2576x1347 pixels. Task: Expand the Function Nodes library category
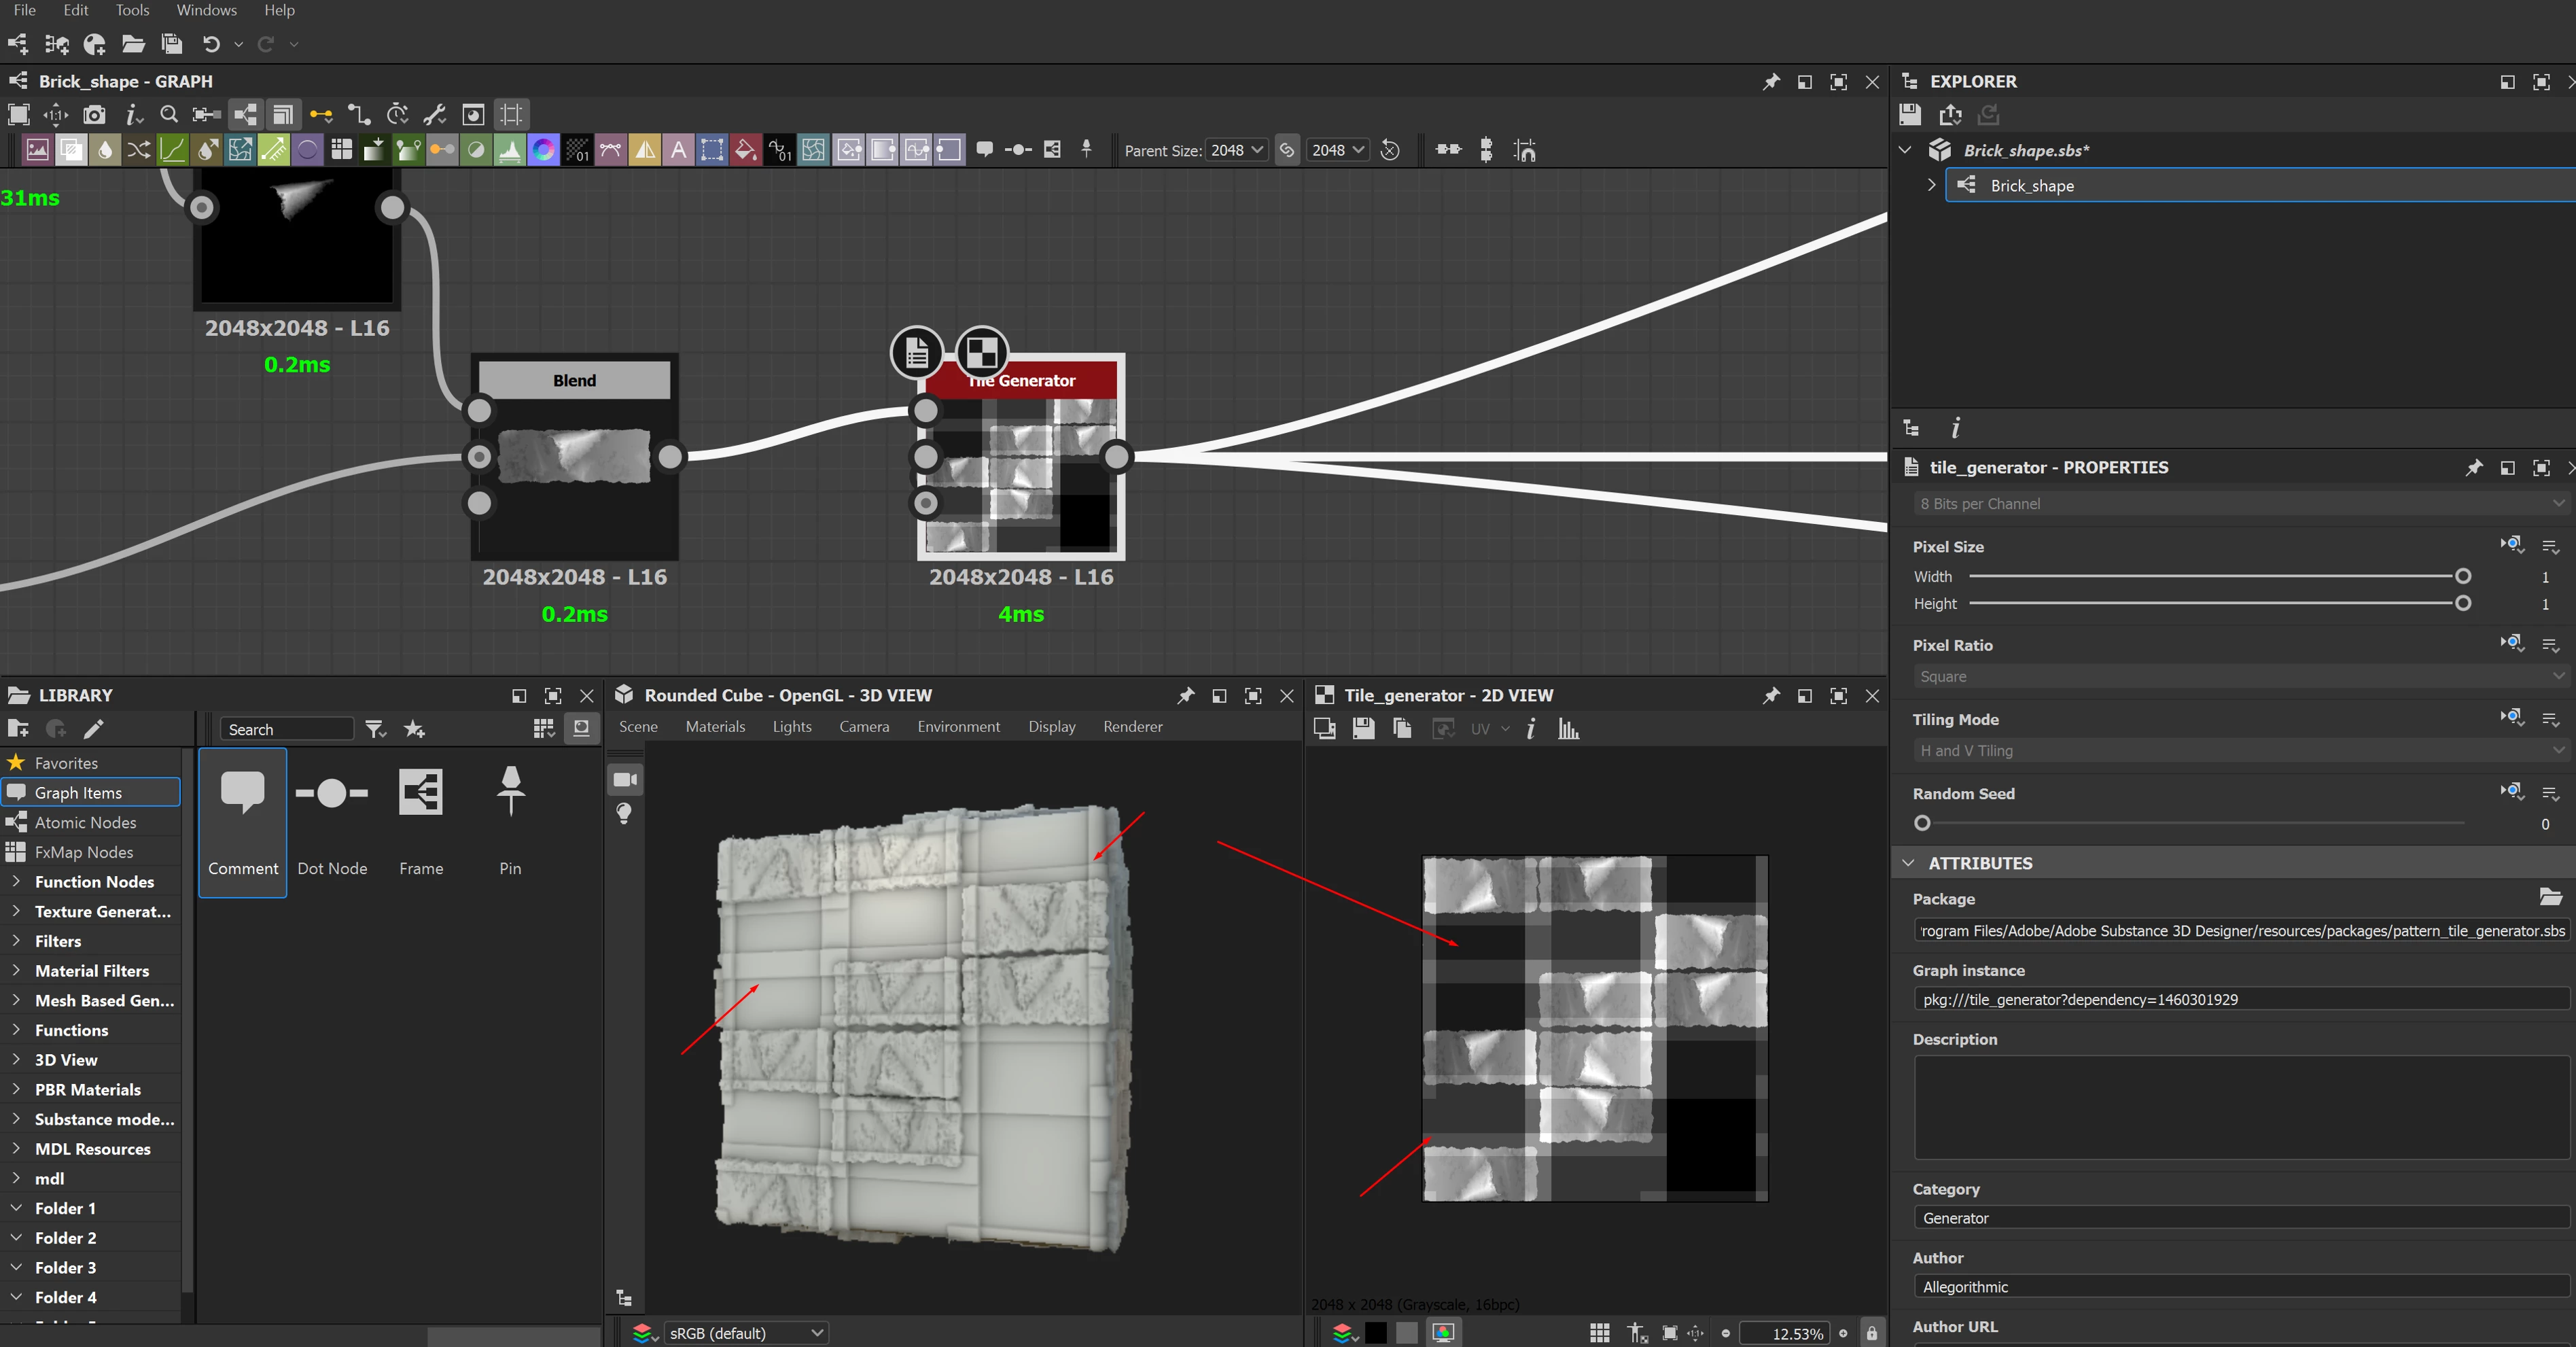click(17, 882)
